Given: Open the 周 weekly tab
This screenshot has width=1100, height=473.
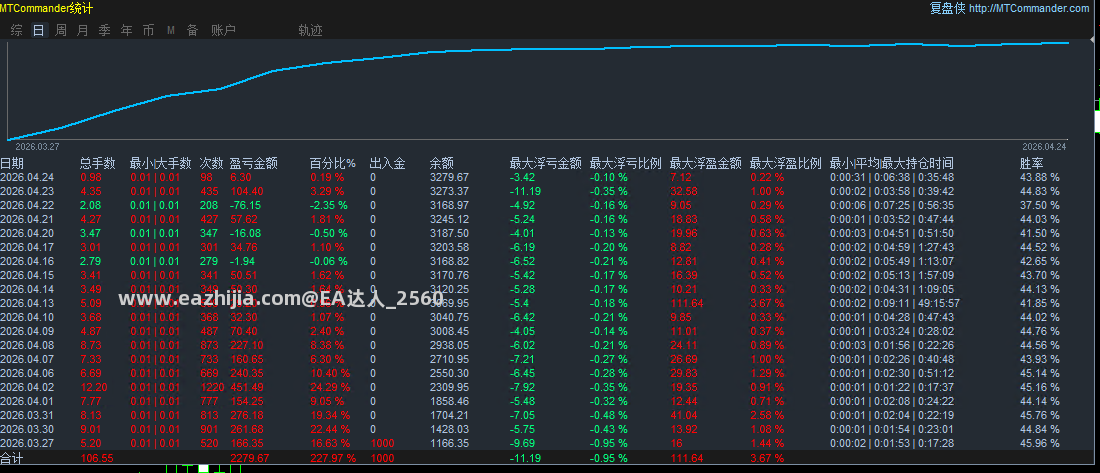Looking at the screenshot, I should click(x=61, y=30).
